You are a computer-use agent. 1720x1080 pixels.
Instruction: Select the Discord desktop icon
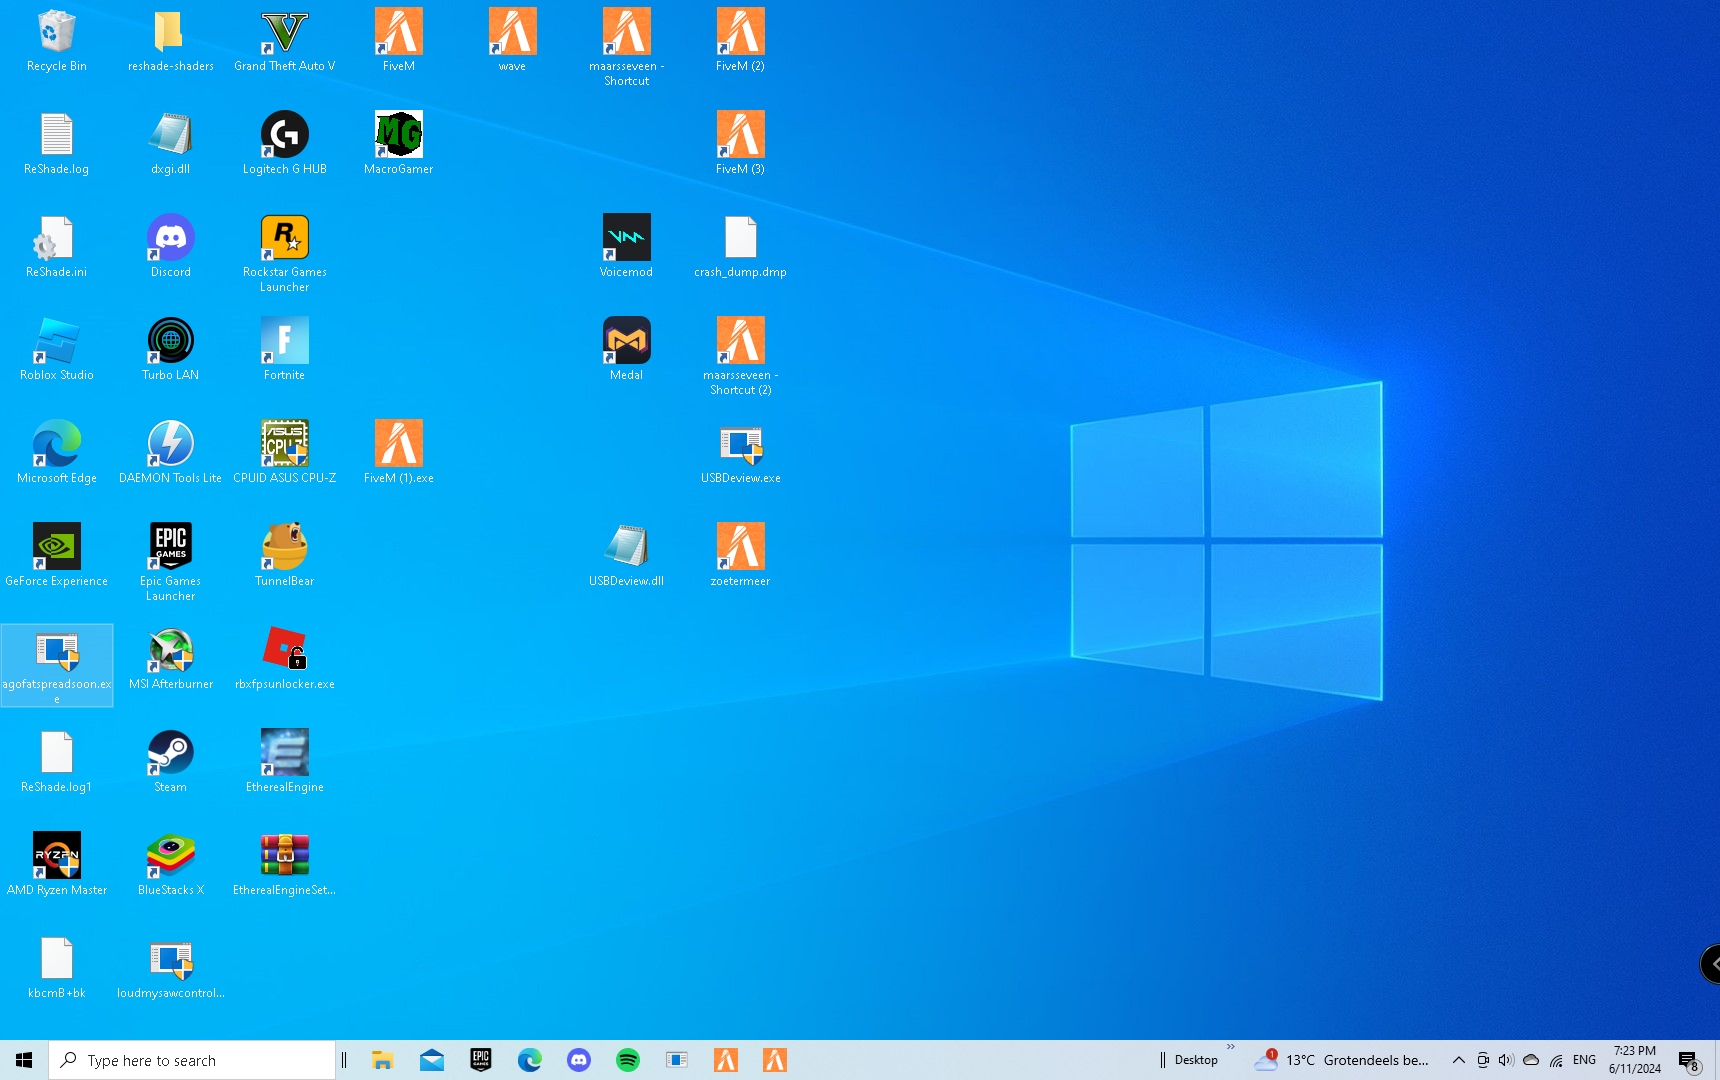(x=171, y=246)
